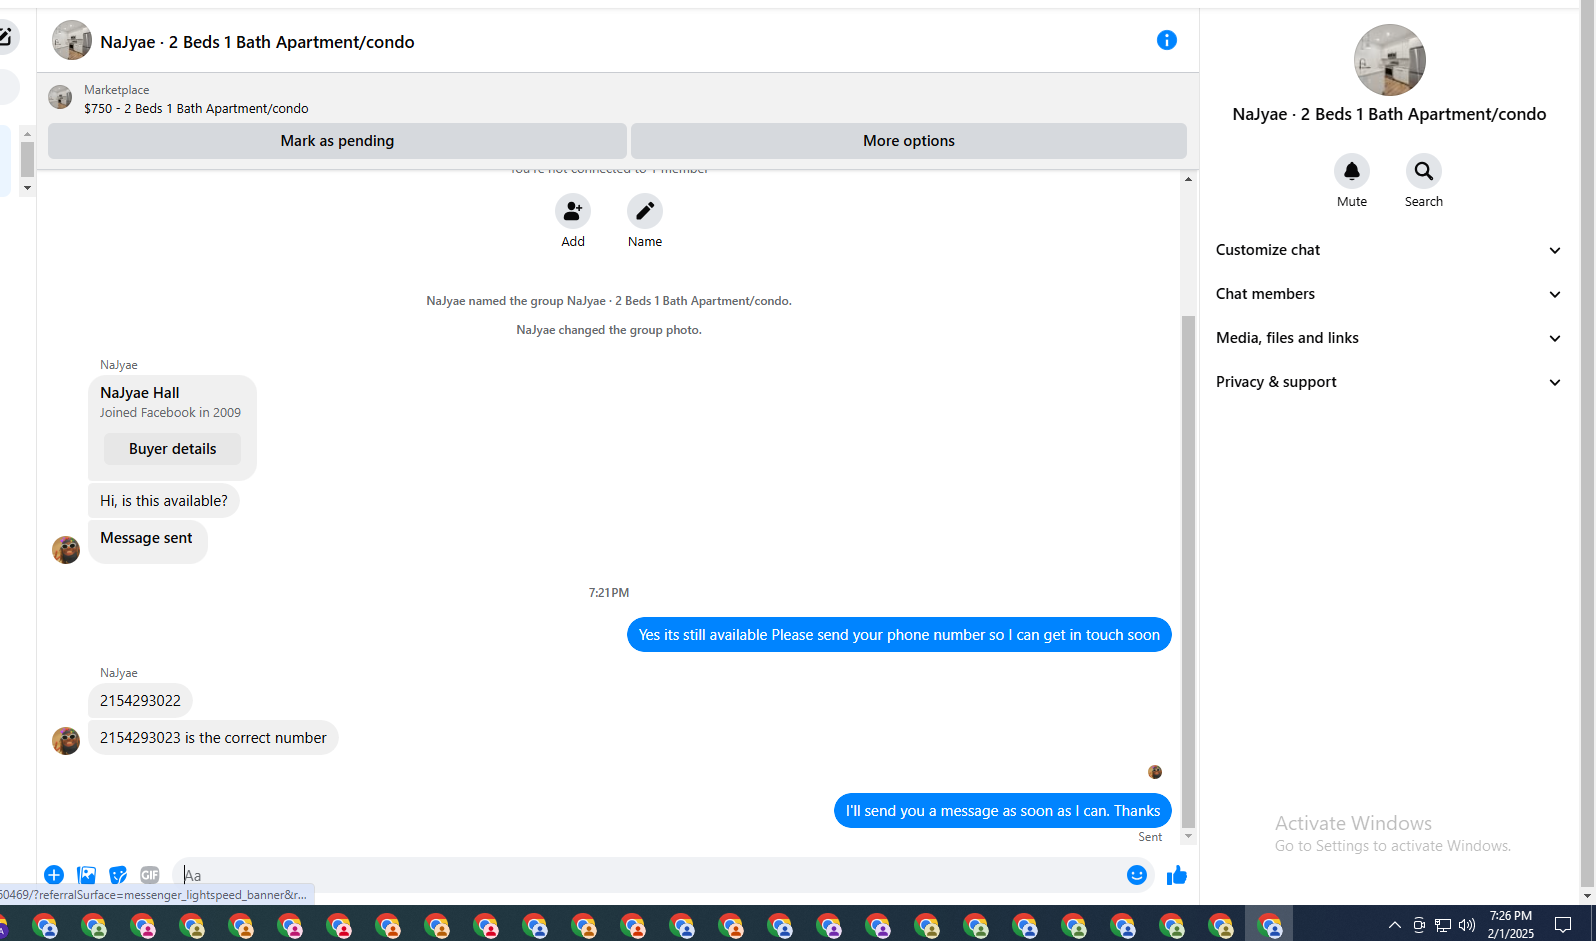Viewport: 1596px width, 941px height.
Task: Open the taskbar volume control
Action: pyautogui.click(x=1467, y=925)
